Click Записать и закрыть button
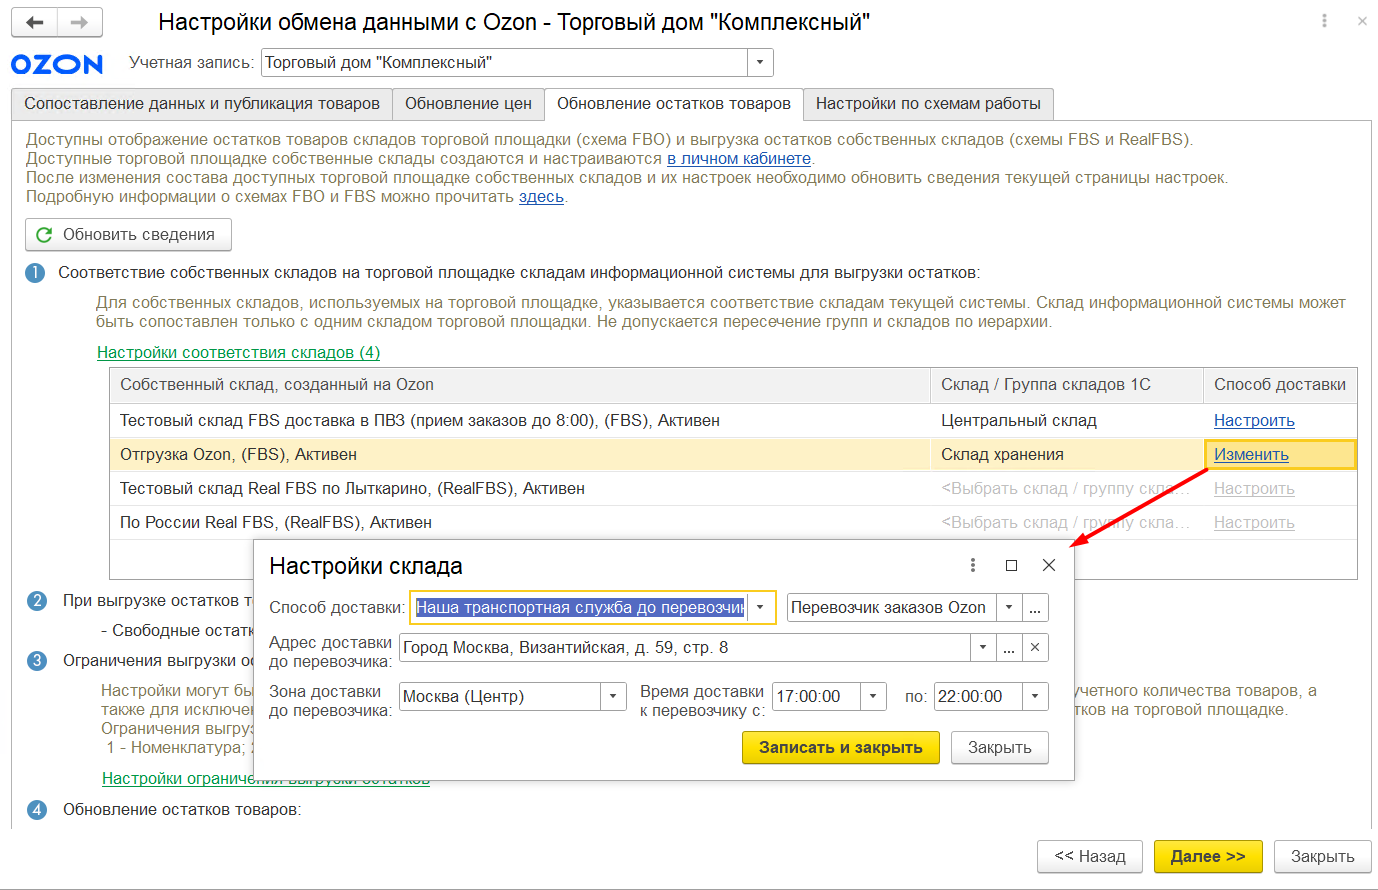This screenshot has height=890, width=1378. coord(841,748)
